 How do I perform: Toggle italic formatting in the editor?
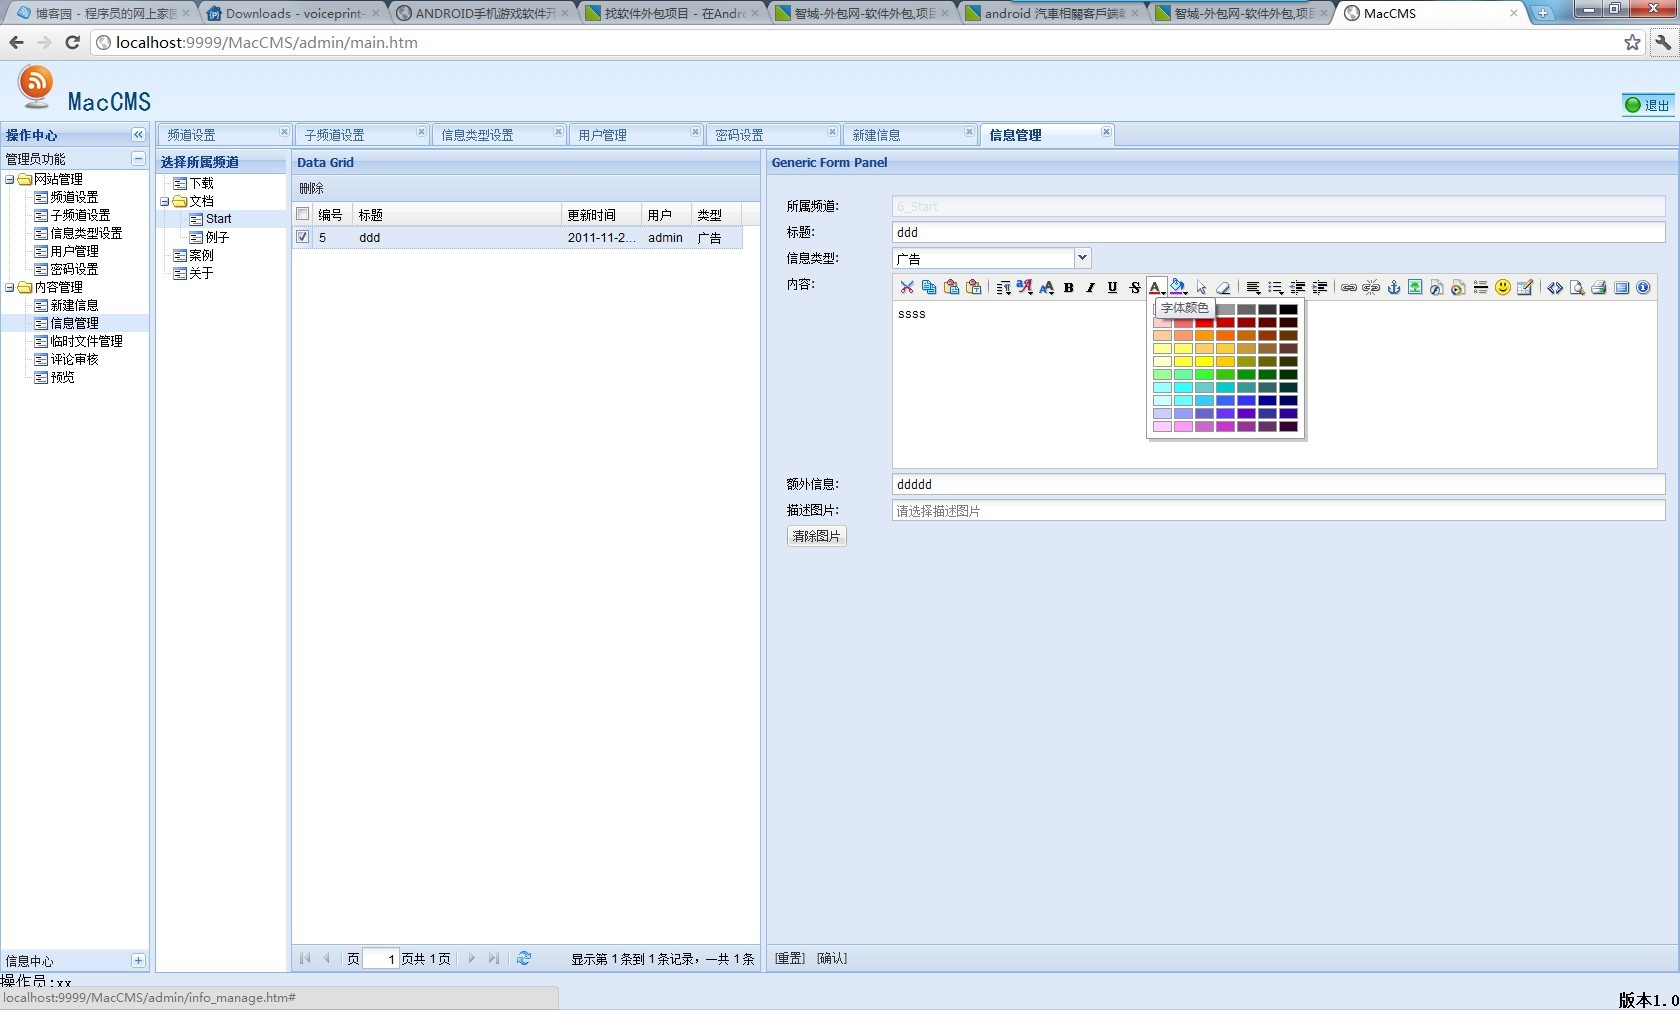pyautogui.click(x=1090, y=287)
